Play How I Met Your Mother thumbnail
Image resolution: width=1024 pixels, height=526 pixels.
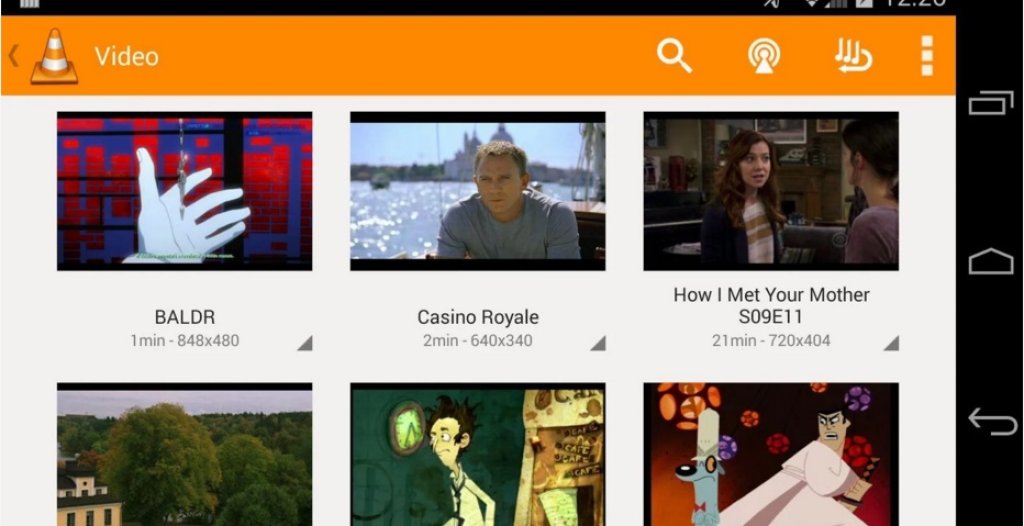(x=771, y=191)
